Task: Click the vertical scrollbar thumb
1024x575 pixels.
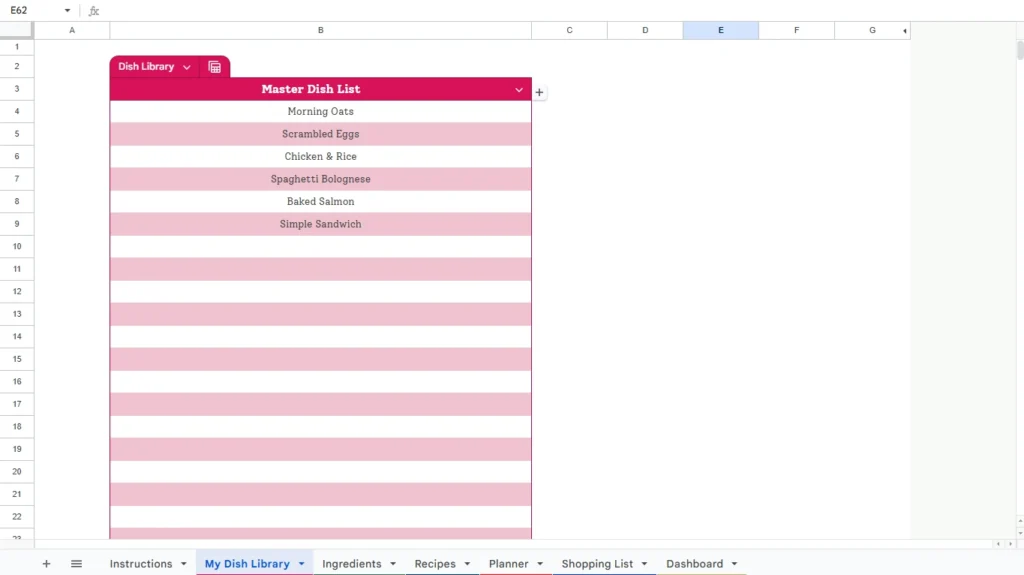Action: 1020,50
